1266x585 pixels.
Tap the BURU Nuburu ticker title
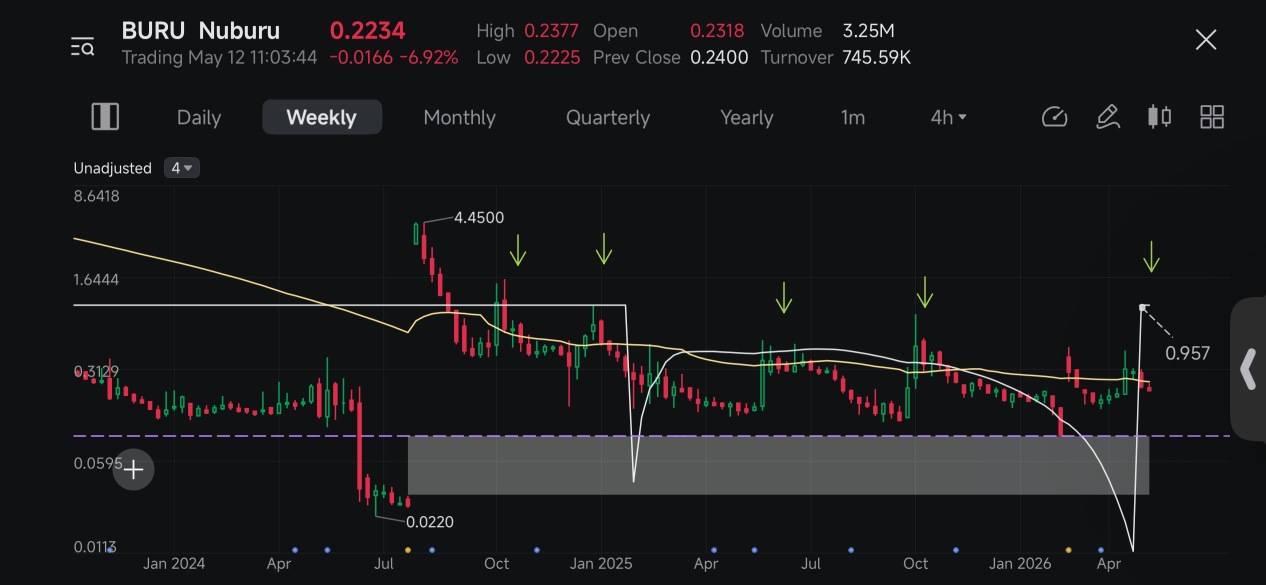pyautogui.click(x=201, y=31)
